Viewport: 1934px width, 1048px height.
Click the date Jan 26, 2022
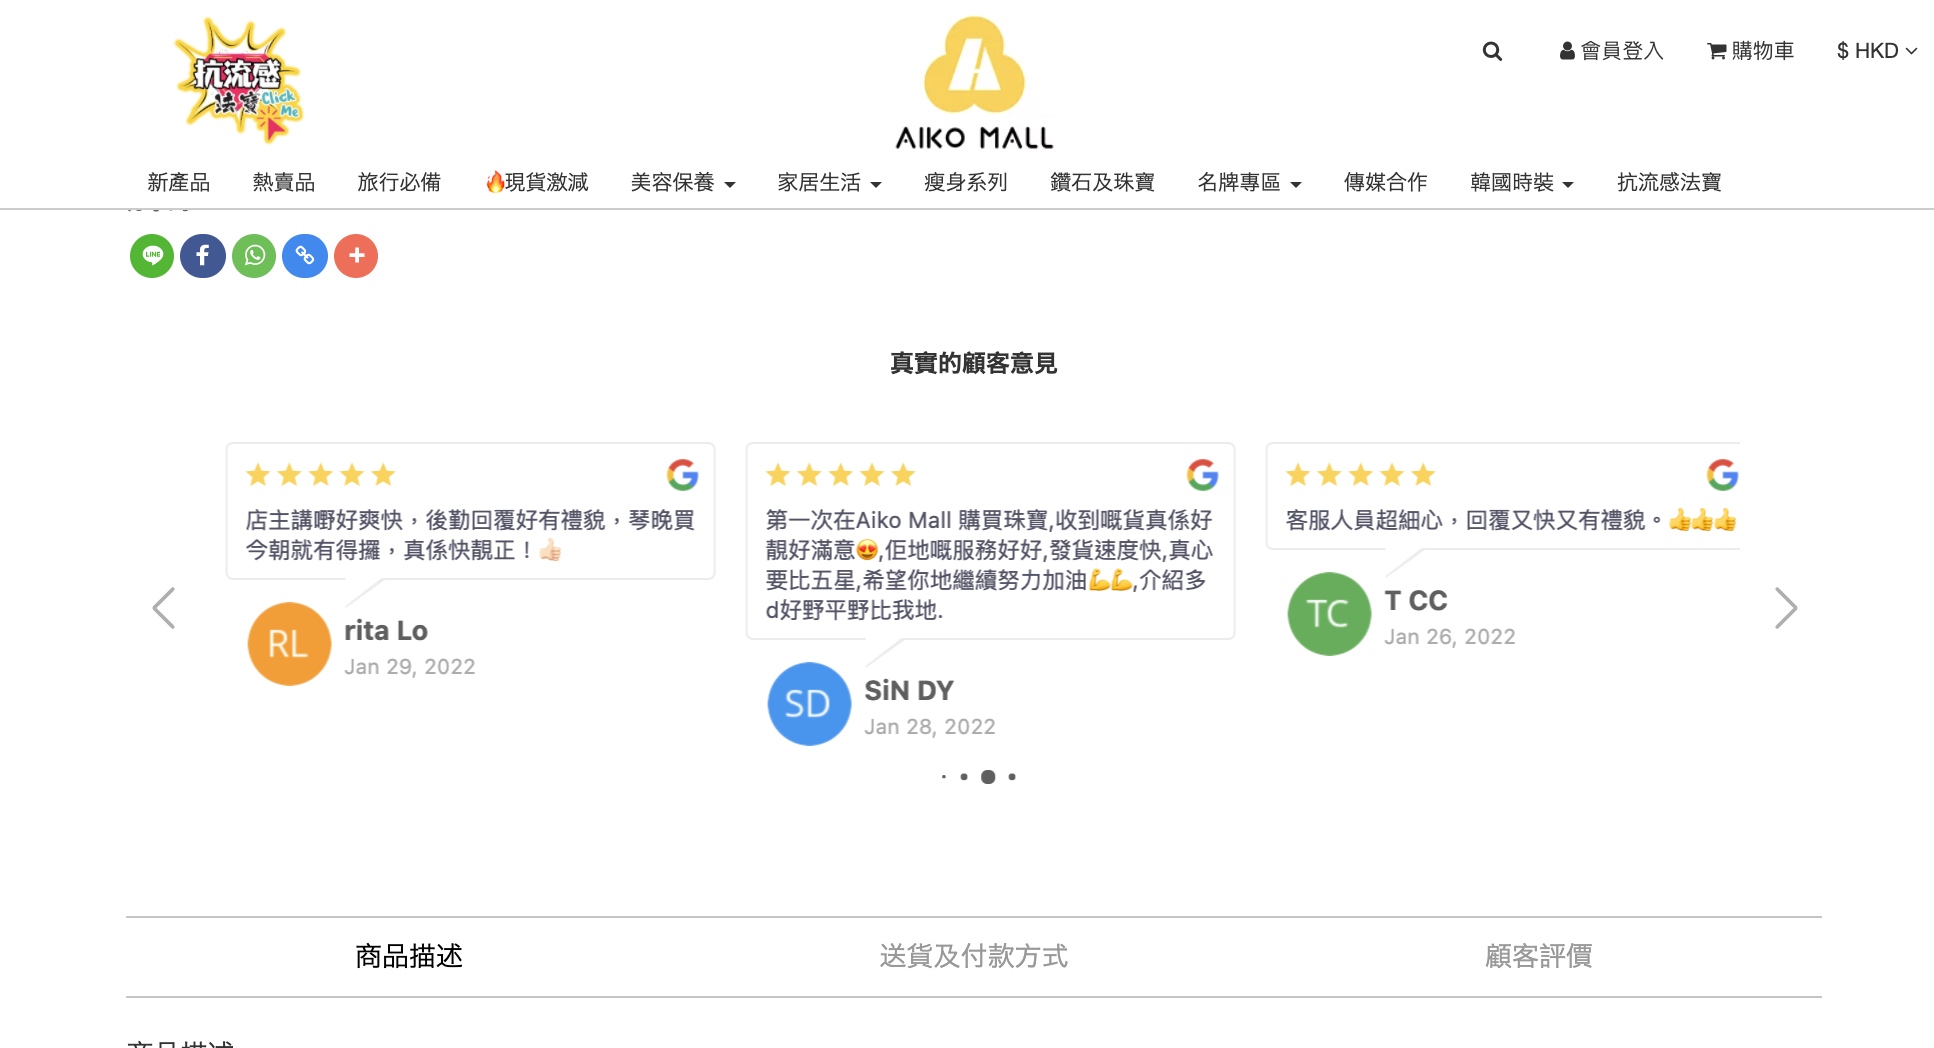[x=1450, y=637]
